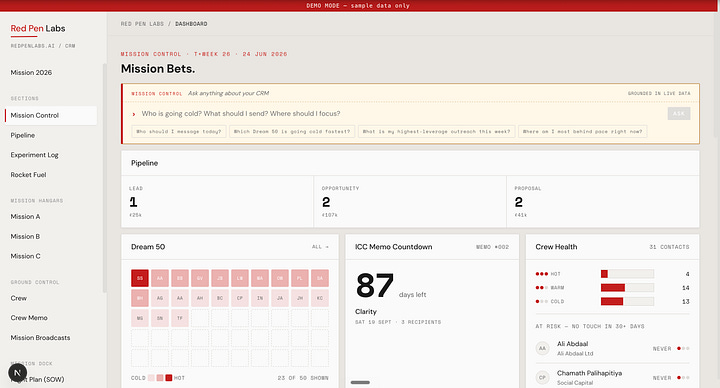
Task: Click the Red Pen Labs logo
Action: tap(38, 28)
